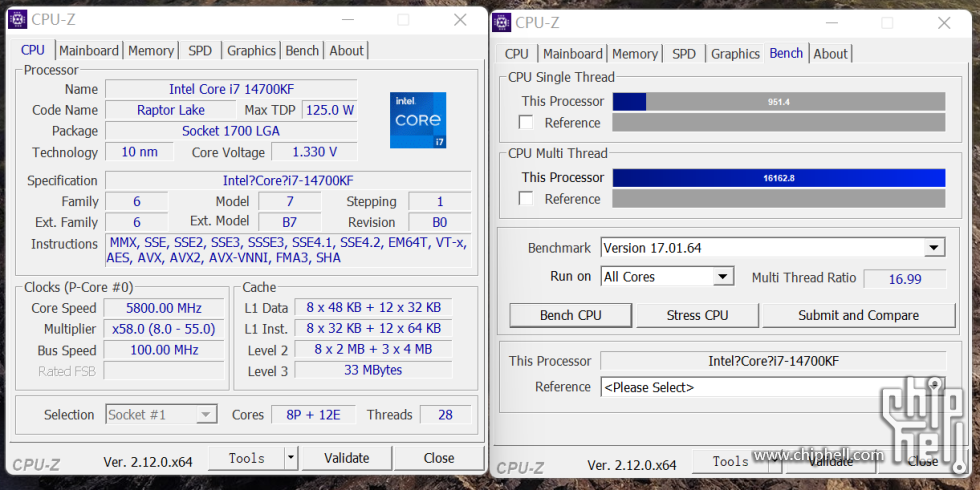Click Validate button in left window
The width and height of the screenshot is (980, 490).
(347, 459)
